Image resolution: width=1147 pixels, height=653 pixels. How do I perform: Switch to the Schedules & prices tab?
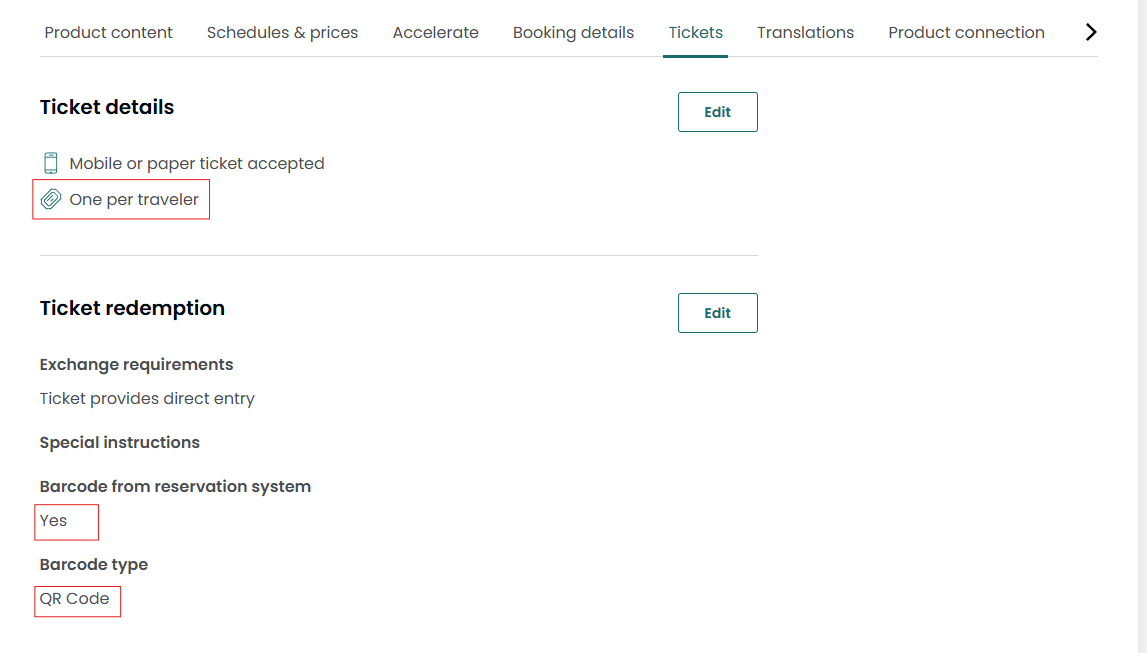click(282, 33)
